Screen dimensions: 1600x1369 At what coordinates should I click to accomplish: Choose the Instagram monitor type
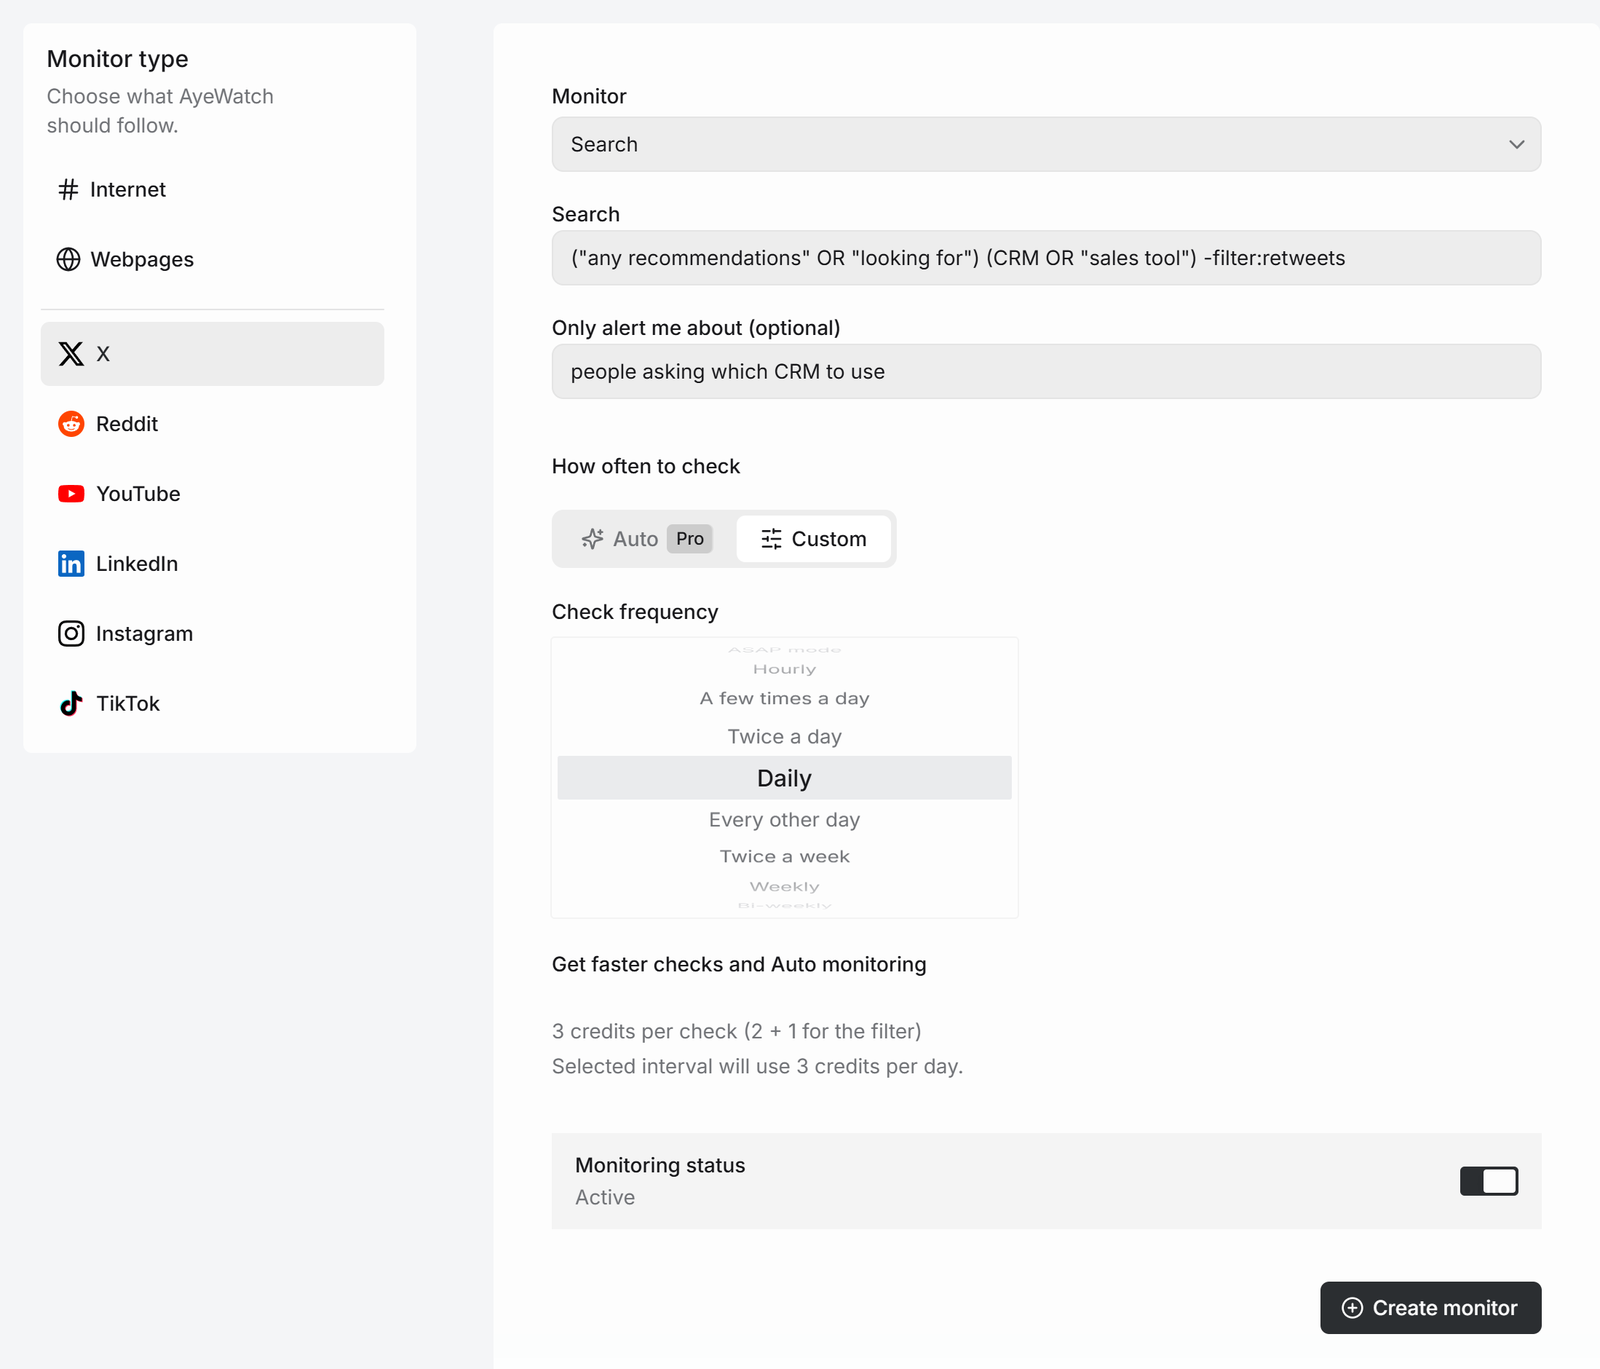point(212,634)
